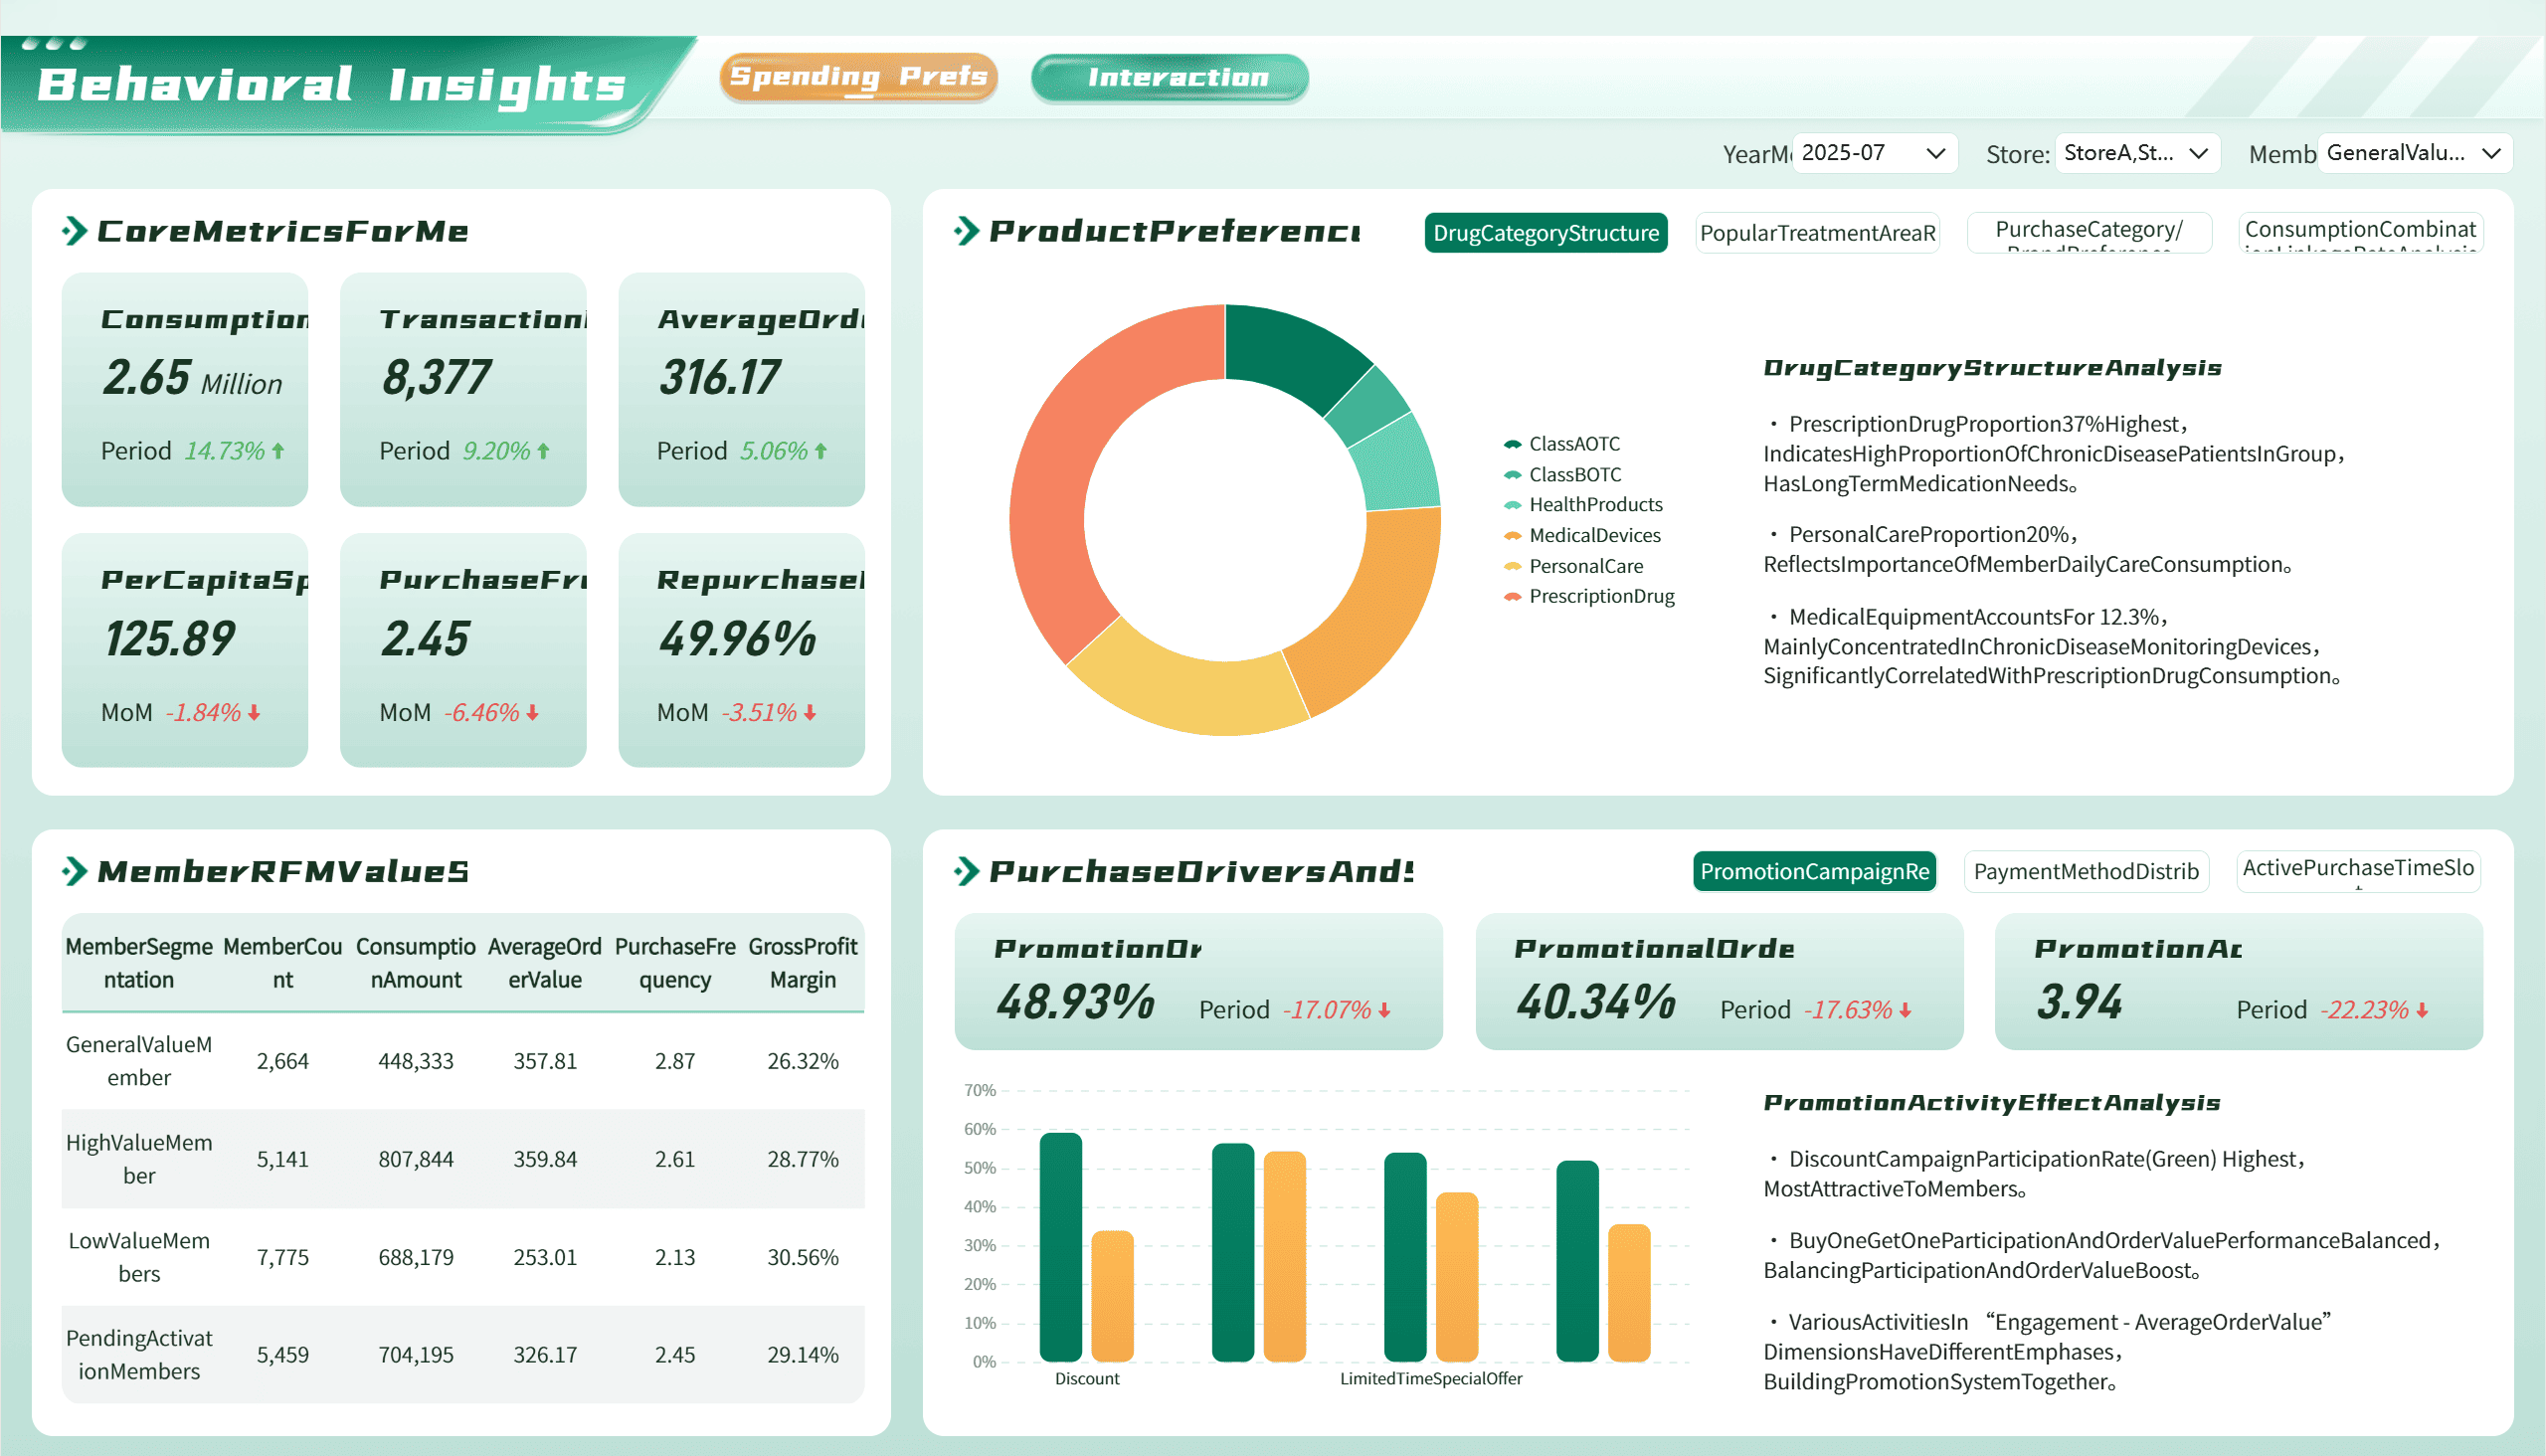This screenshot has width=2546, height=1456.
Task: Click the CoreMetrics section arrow icon
Action: coord(75,231)
